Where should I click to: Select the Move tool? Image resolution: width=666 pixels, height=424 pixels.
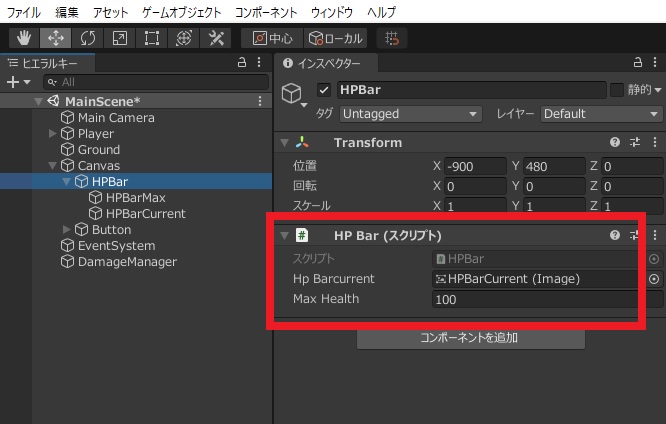[56, 38]
